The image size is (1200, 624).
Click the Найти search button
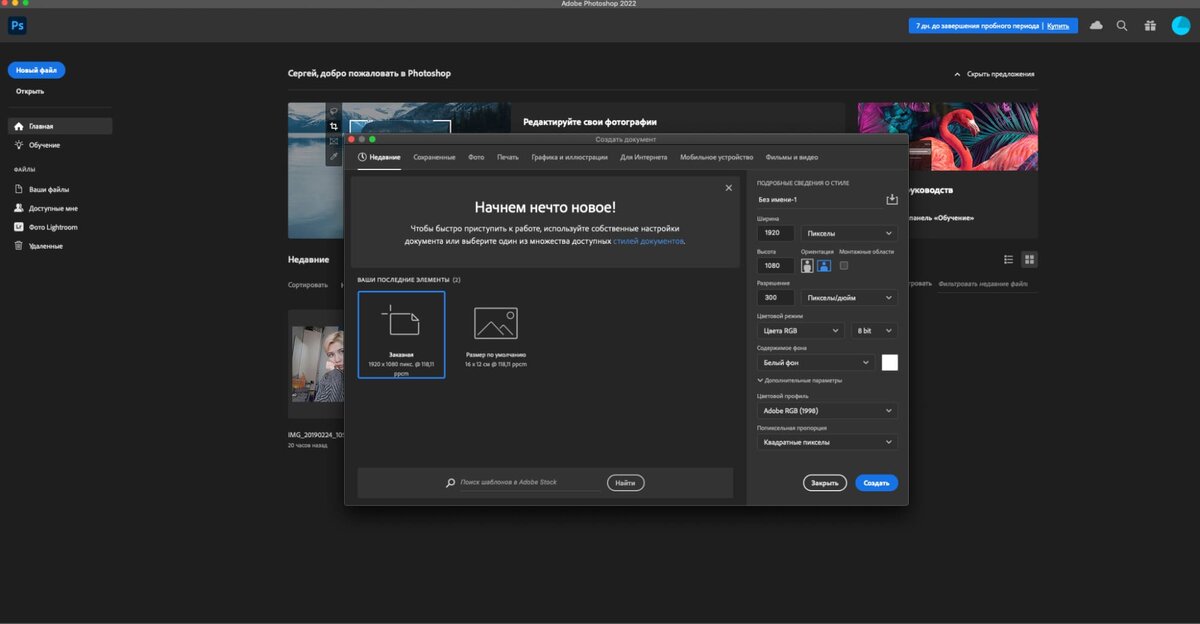pos(625,483)
